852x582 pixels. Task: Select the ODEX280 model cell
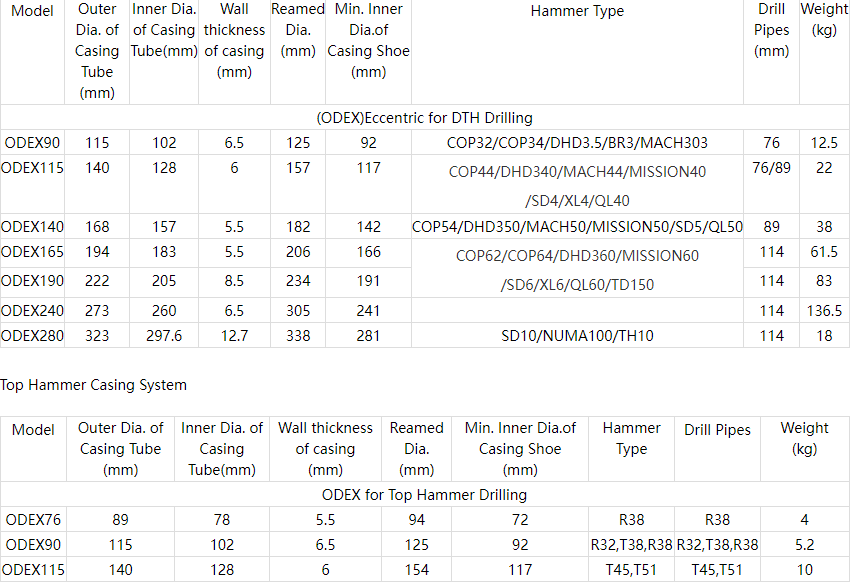coord(32,336)
